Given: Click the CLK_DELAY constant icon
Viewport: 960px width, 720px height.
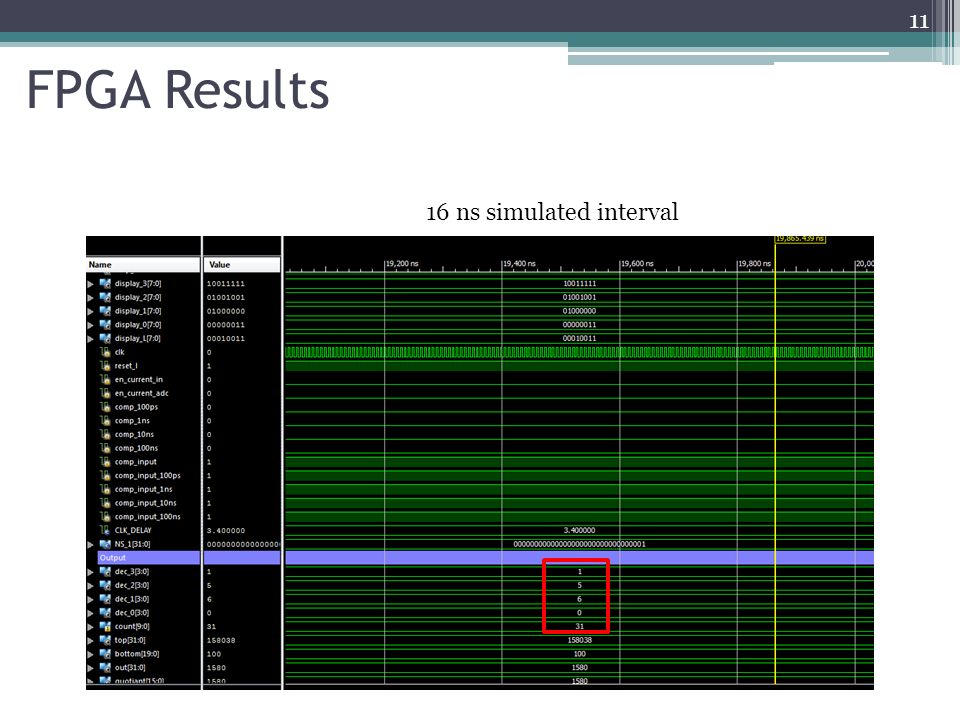Looking at the screenshot, I should [x=105, y=530].
